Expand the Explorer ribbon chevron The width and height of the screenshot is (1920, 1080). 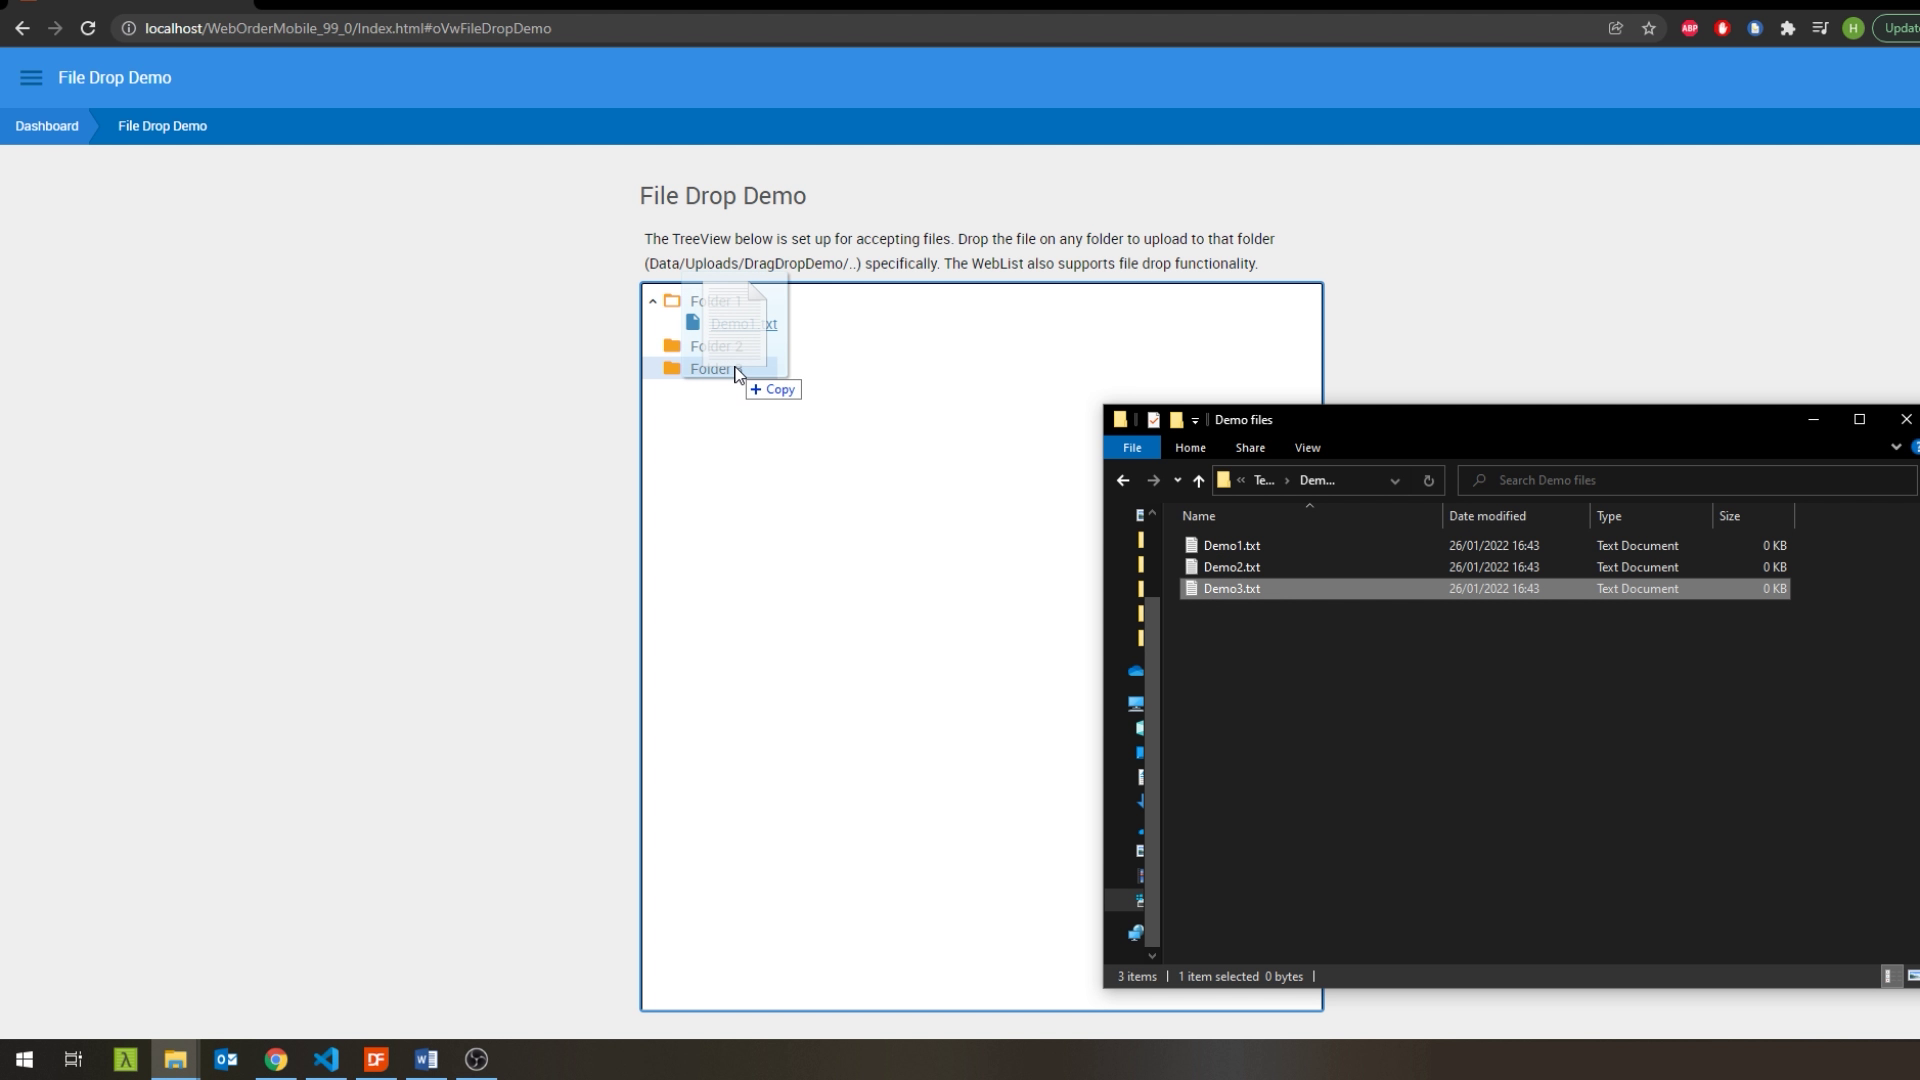pyautogui.click(x=1895, y=447)
